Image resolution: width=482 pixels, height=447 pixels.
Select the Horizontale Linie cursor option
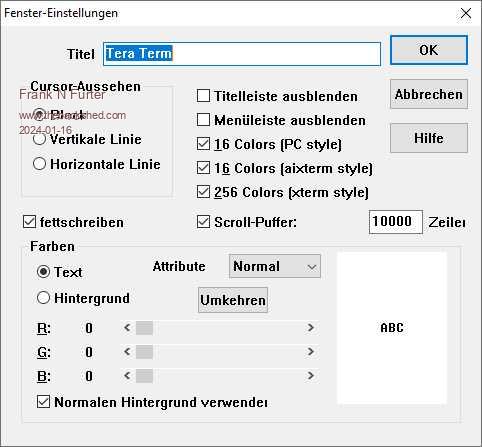point(40,164)
